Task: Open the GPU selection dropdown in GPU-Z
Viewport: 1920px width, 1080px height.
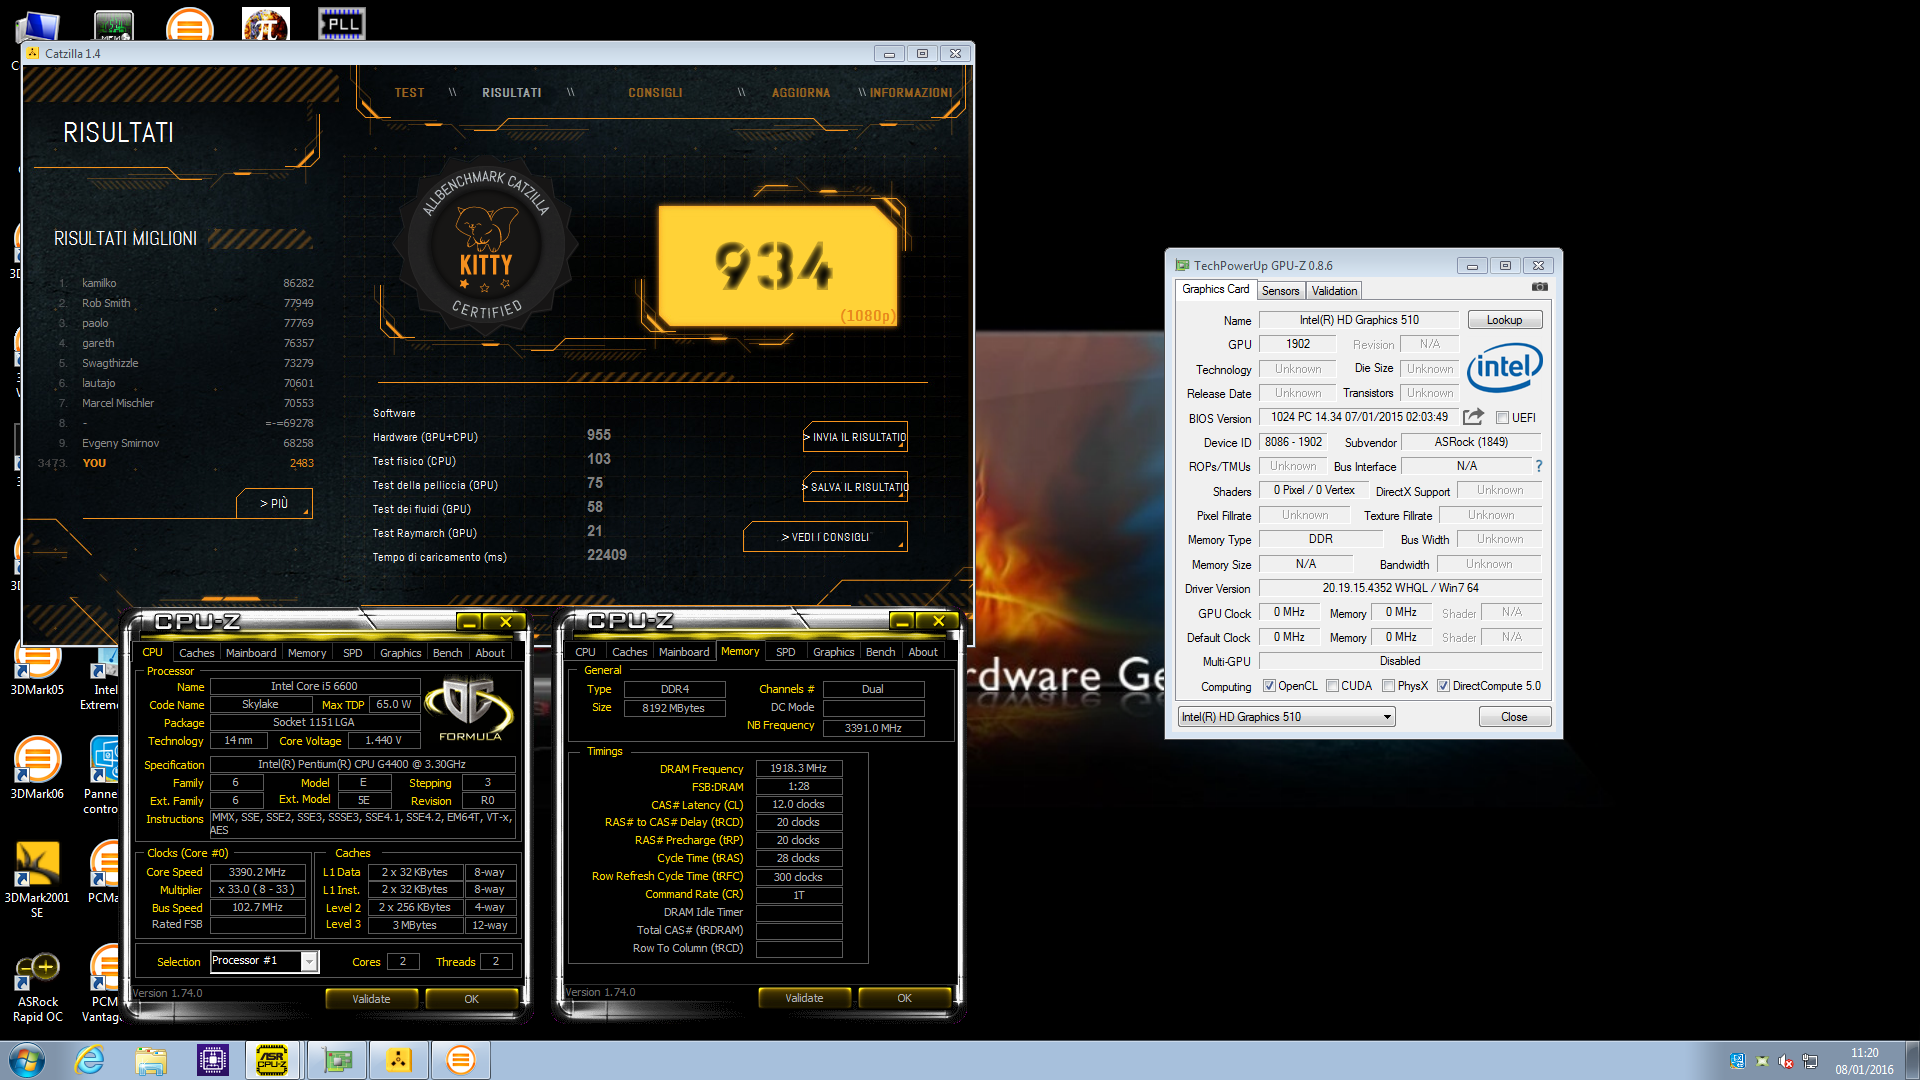Action: click(x=1286, y=717)
